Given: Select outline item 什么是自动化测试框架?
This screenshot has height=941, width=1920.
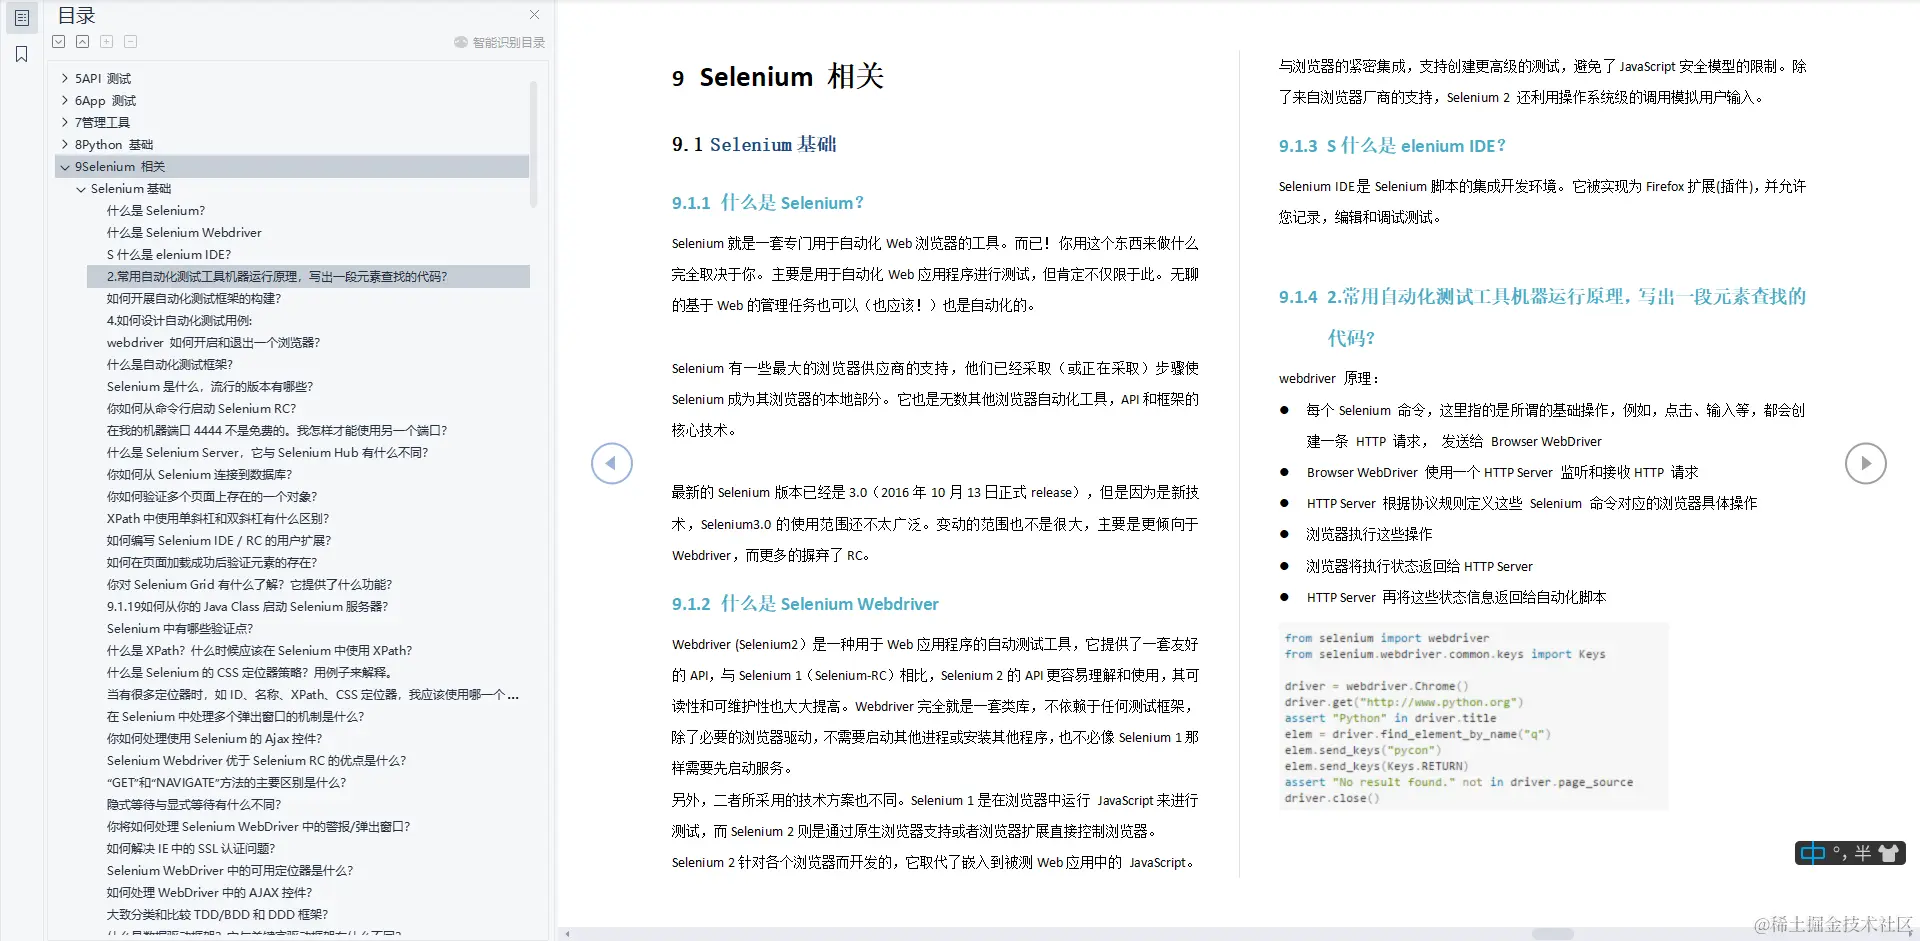Looking at the screenshot, I should [170, 364].
